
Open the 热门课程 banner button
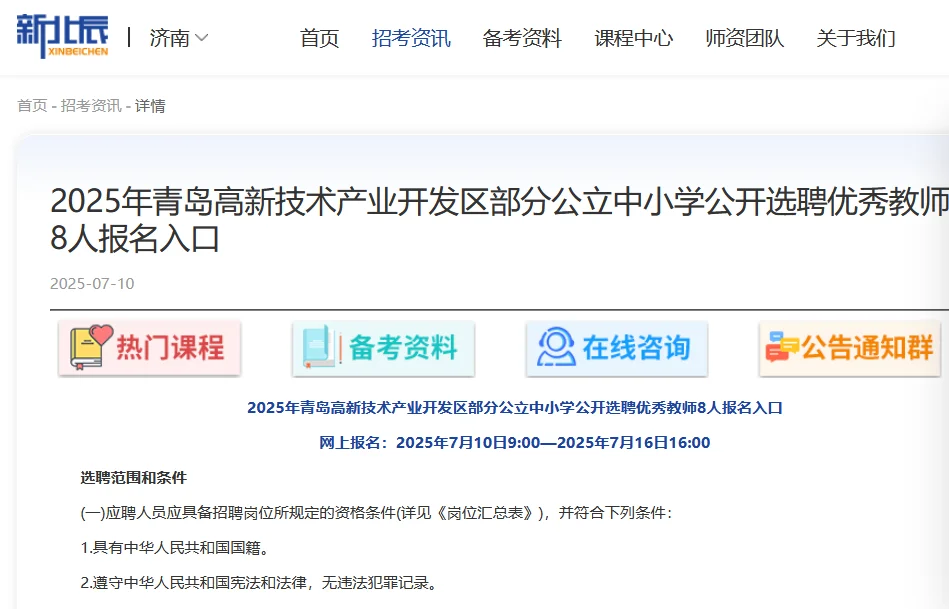[x=149, y=348]
